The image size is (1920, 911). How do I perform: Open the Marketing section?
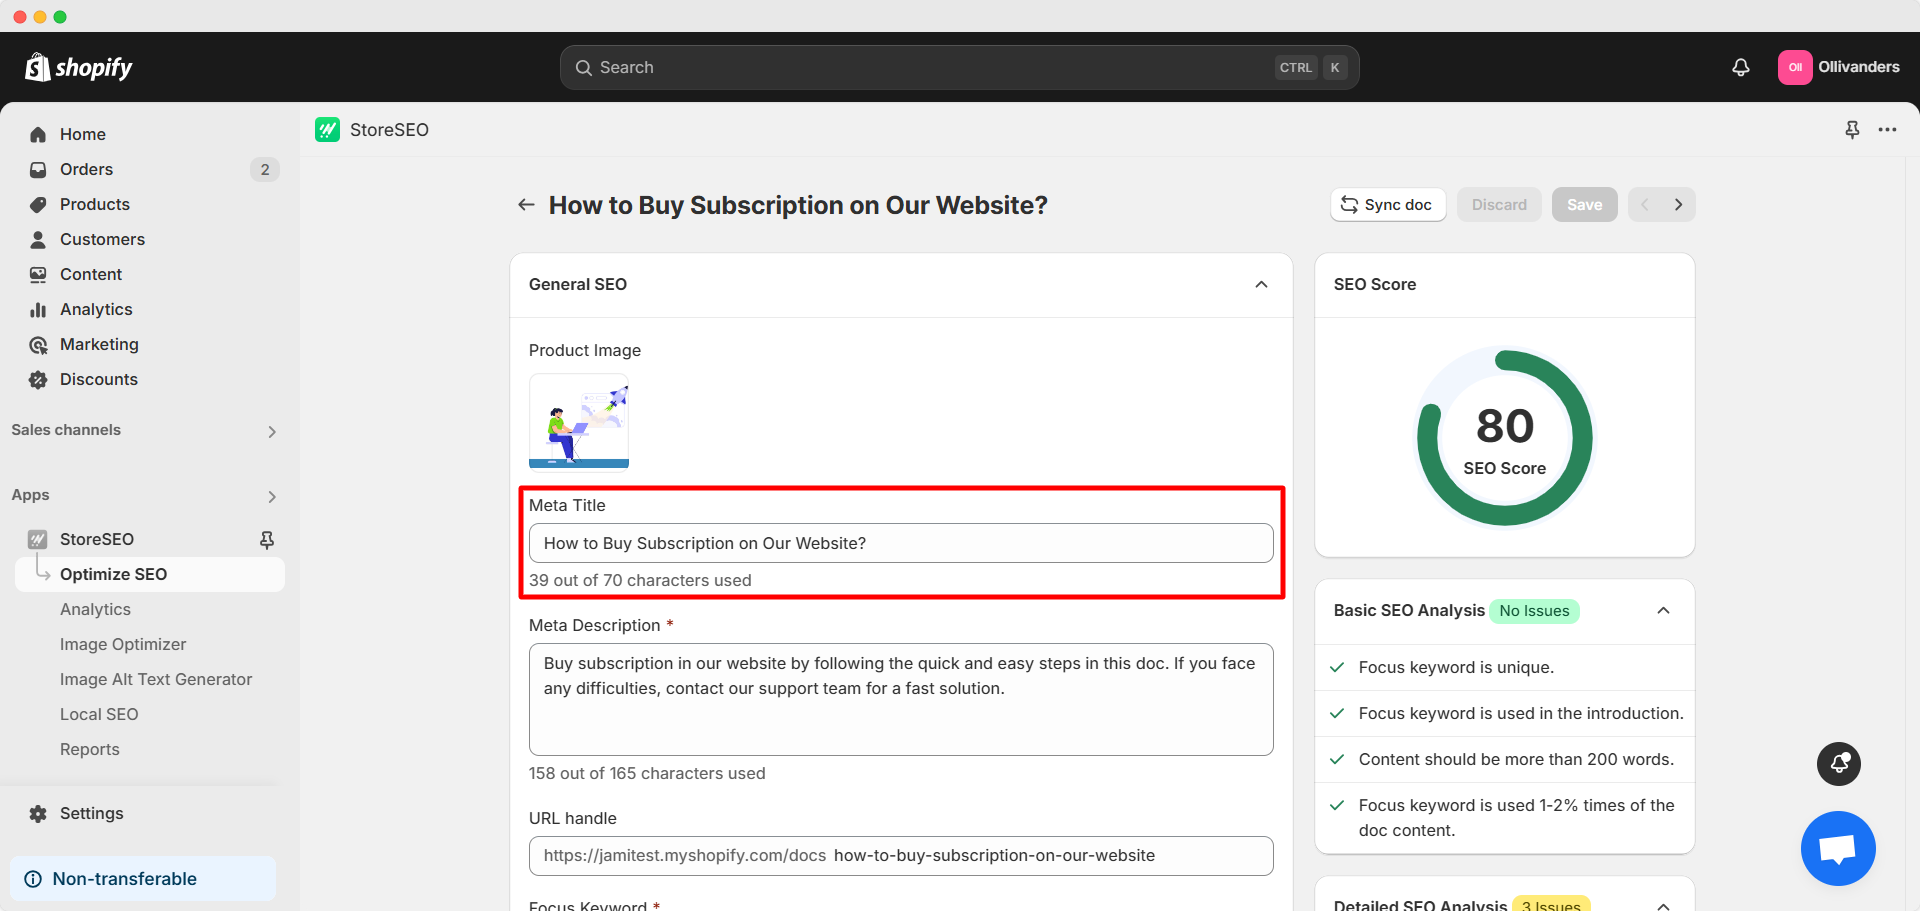click(x=99, y=344)
